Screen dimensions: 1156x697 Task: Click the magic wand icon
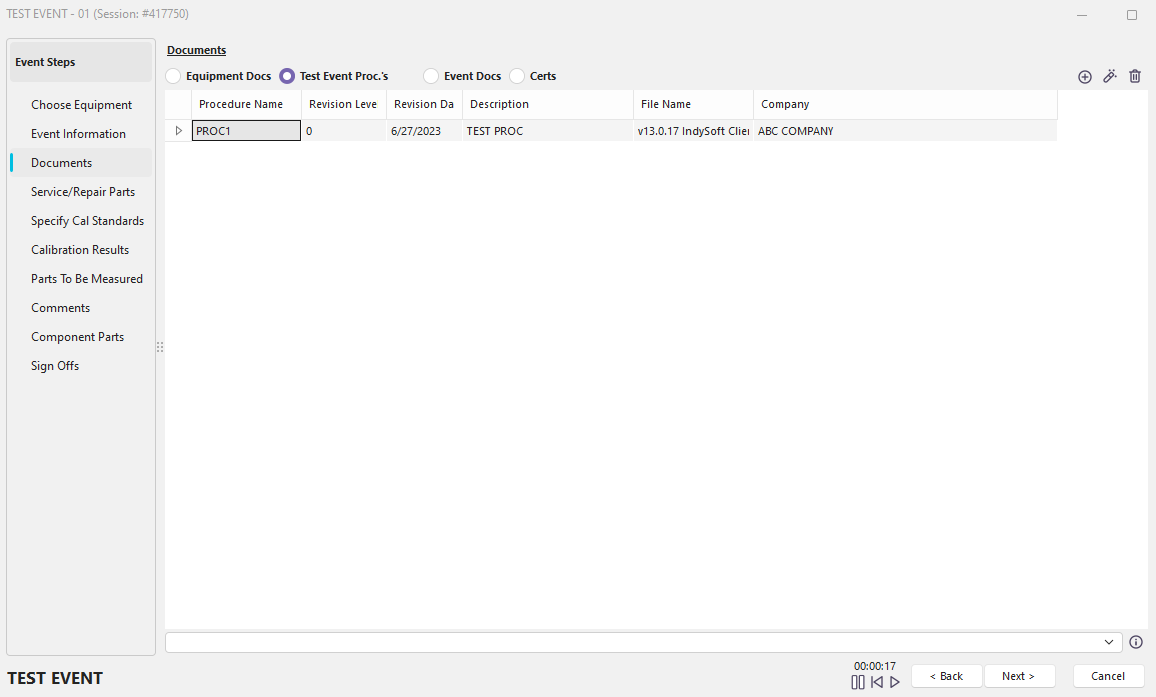pyautogui.click(x=1110, y=77)
